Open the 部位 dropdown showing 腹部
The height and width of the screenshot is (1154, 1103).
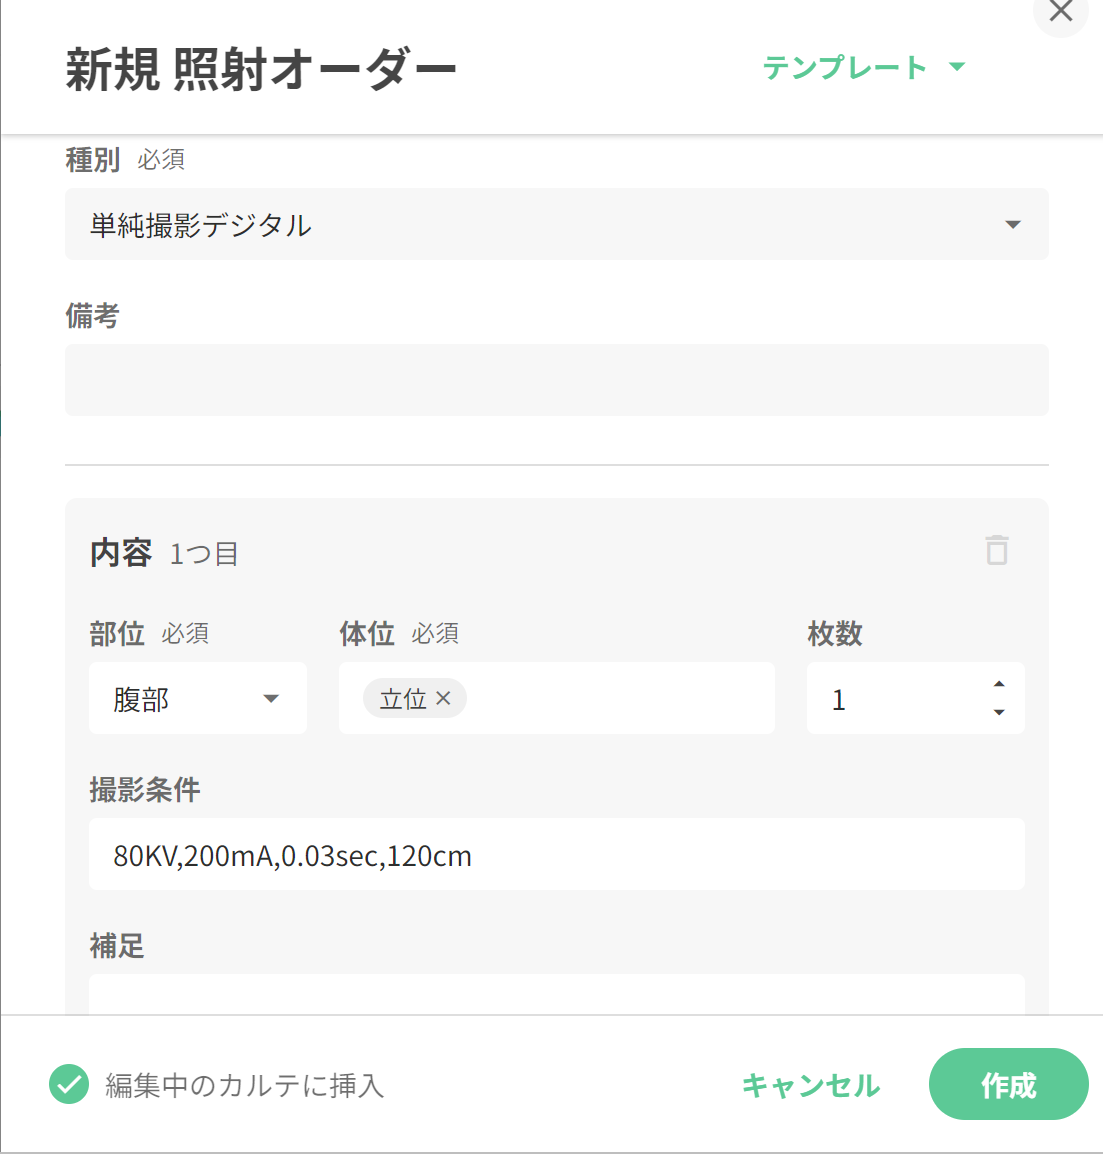(197, 698)
